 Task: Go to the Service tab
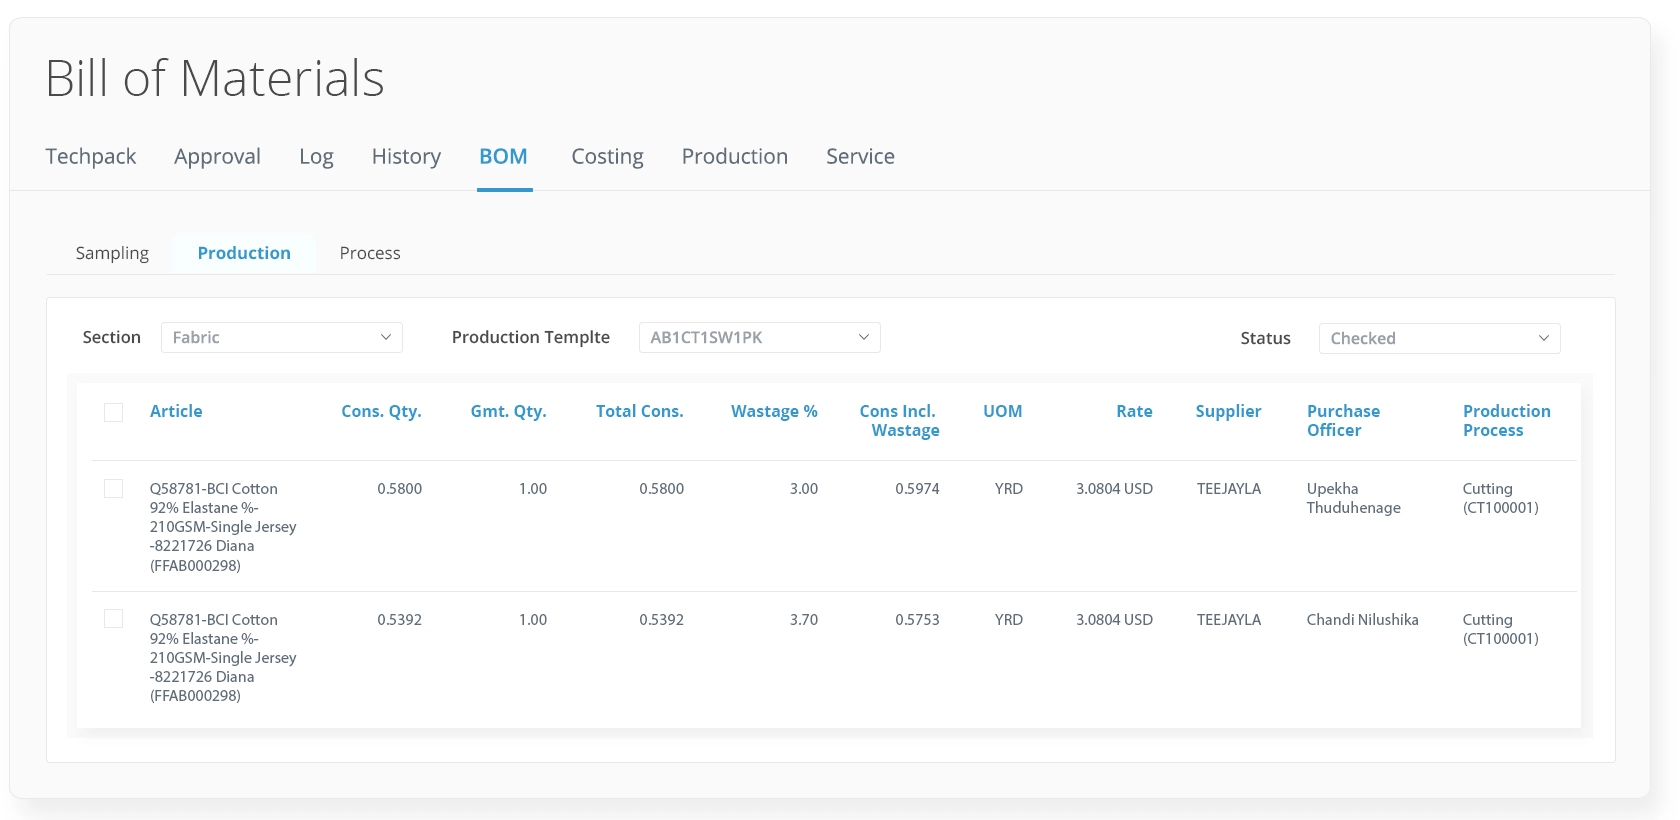tap(860, 157)
